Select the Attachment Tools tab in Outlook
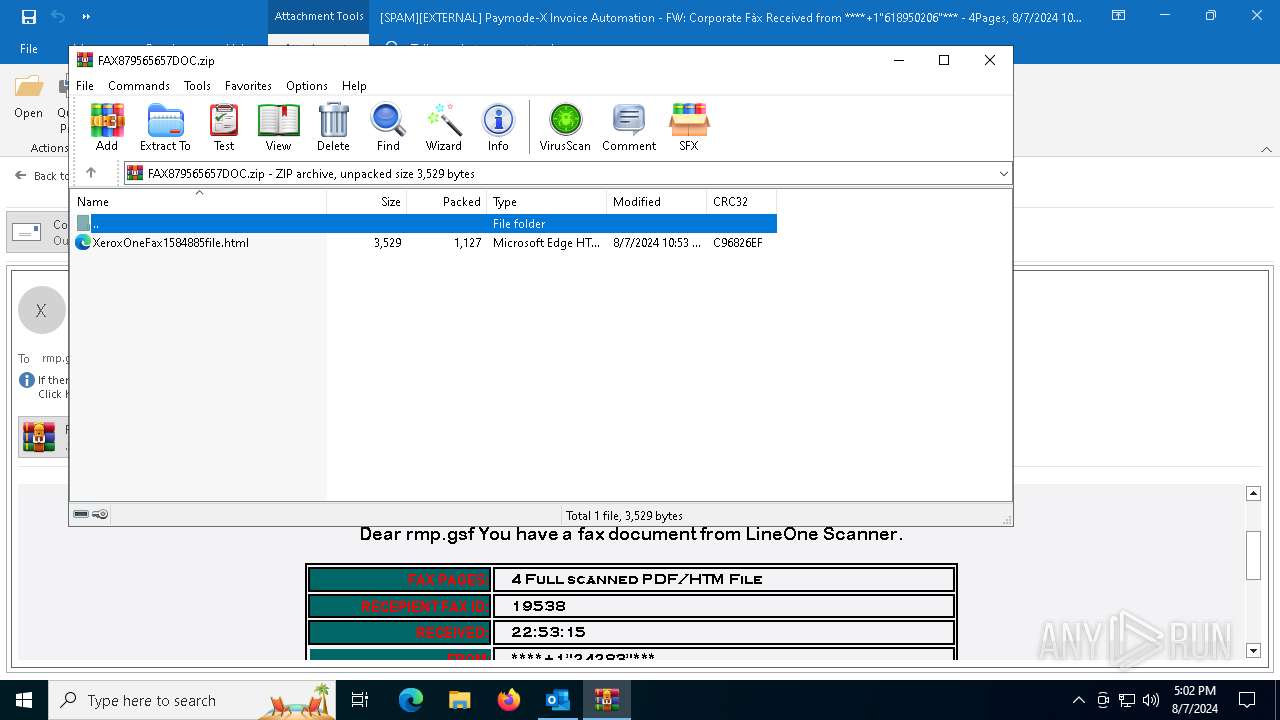 pos(319,16)
